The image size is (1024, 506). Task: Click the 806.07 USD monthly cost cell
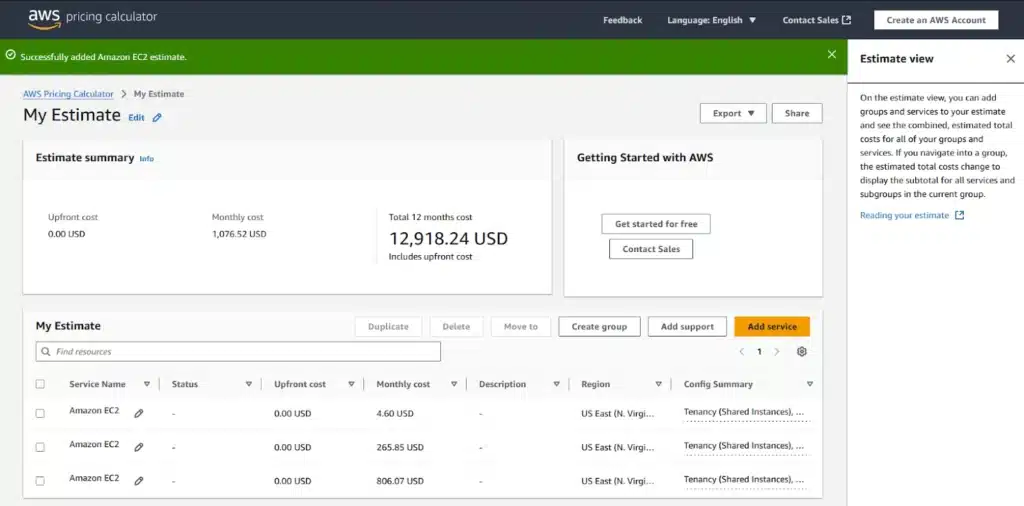coord(400,481)
